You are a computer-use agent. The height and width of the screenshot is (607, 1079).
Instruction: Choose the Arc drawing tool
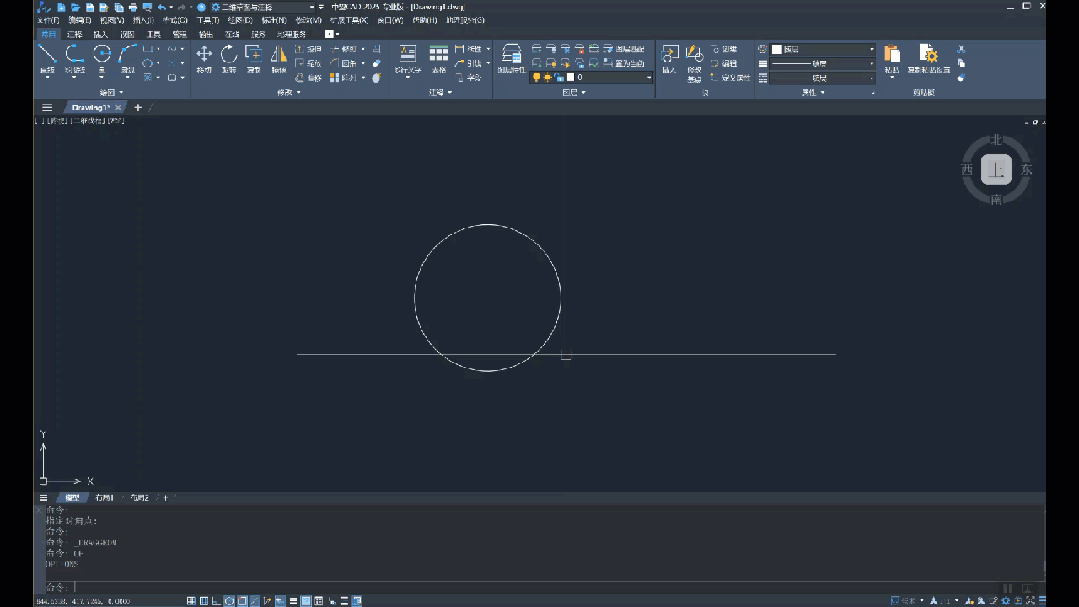click(x=128, y=55)
